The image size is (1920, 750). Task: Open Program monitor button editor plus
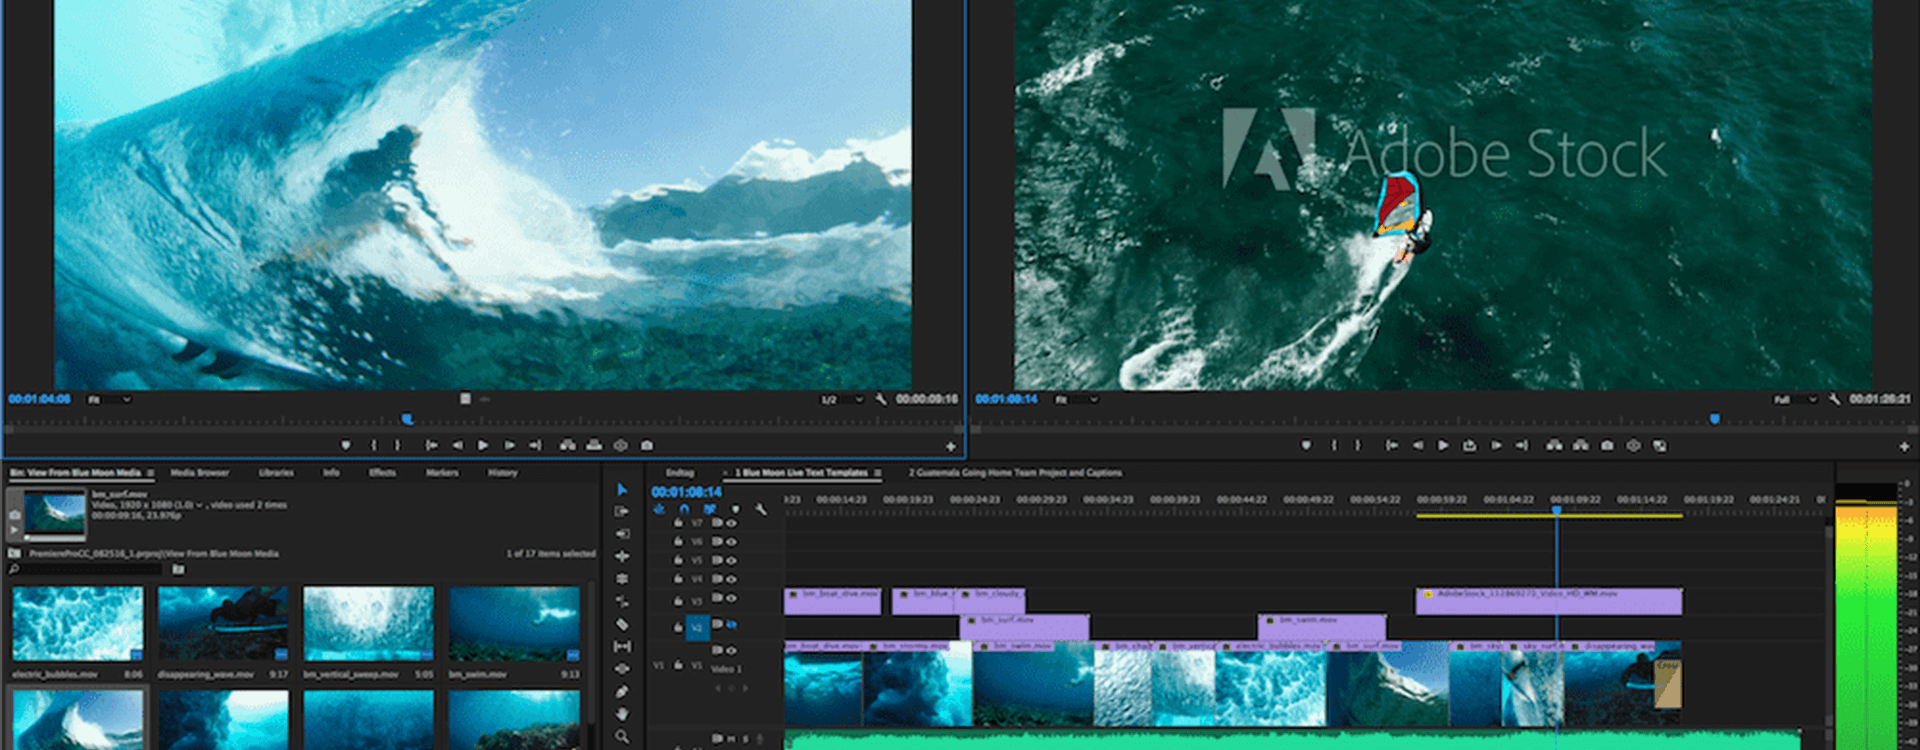tap(1904, 446)
